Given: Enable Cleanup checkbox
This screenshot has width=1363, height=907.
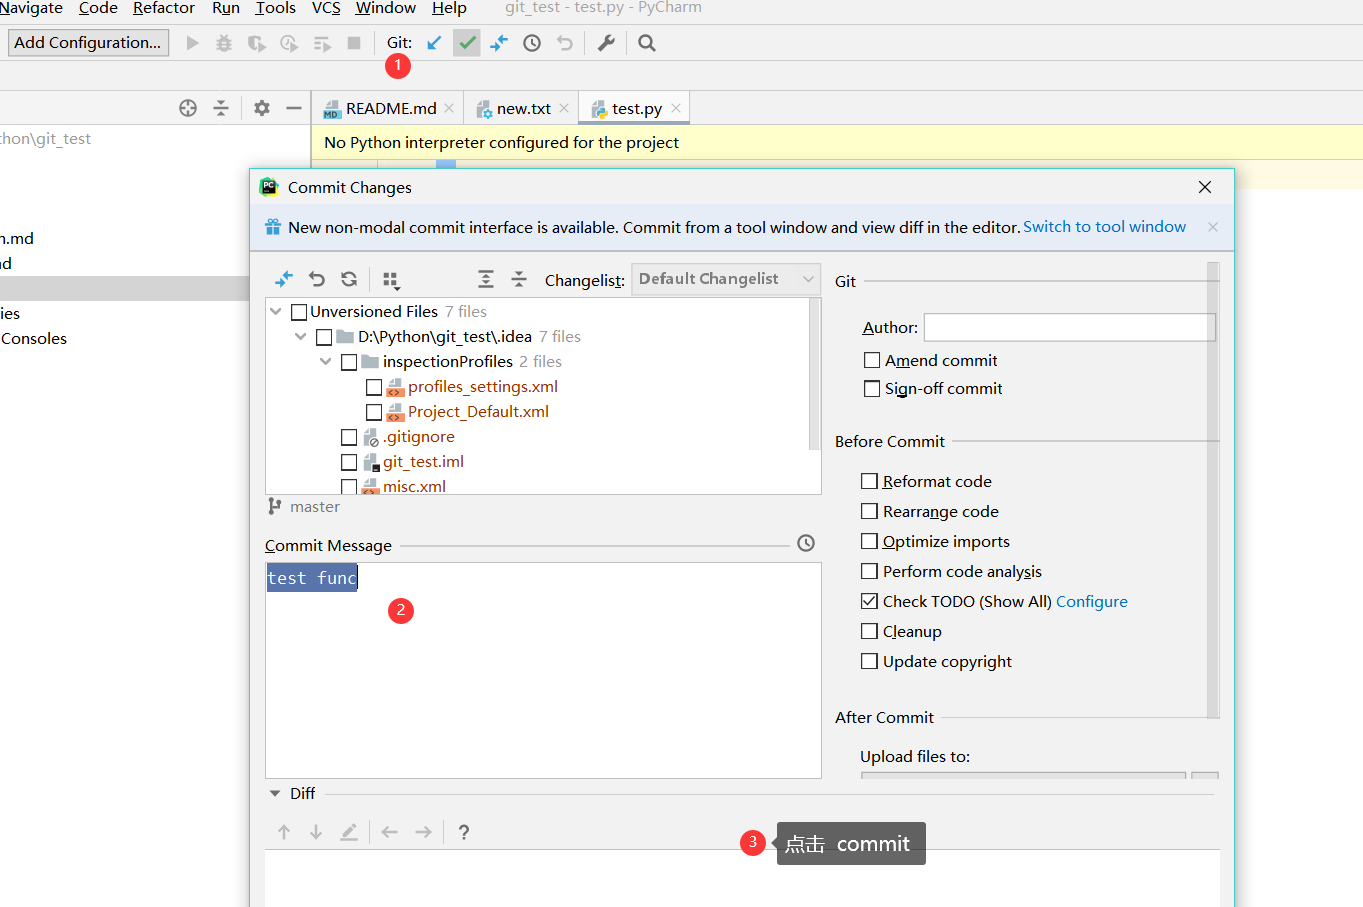Looking at the screenshot, I should 870,631.
